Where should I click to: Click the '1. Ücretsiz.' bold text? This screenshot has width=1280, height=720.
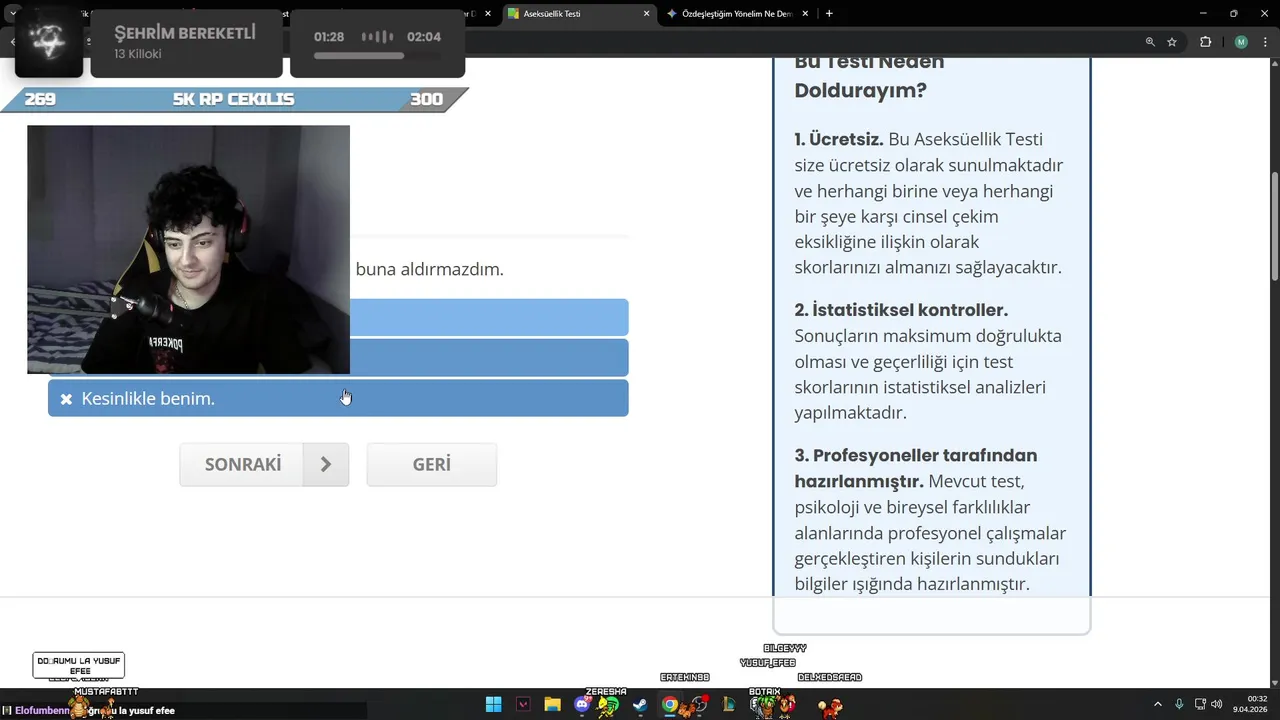click(839, 139)
